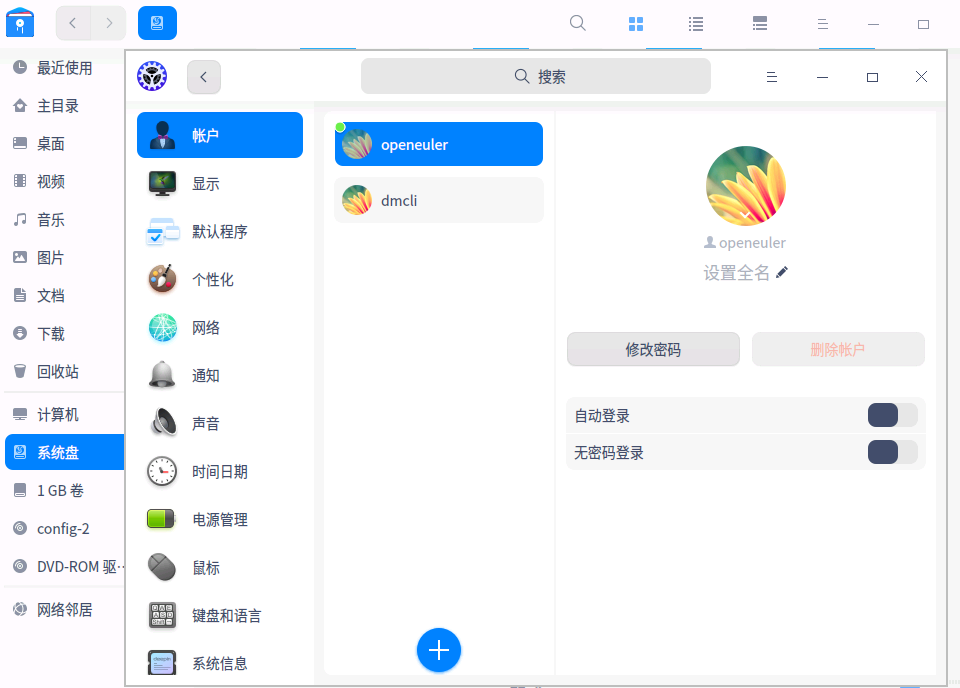Open the file manager hamburger menu
This screenshot has width=960, height=688.
[x=822, y=24]
